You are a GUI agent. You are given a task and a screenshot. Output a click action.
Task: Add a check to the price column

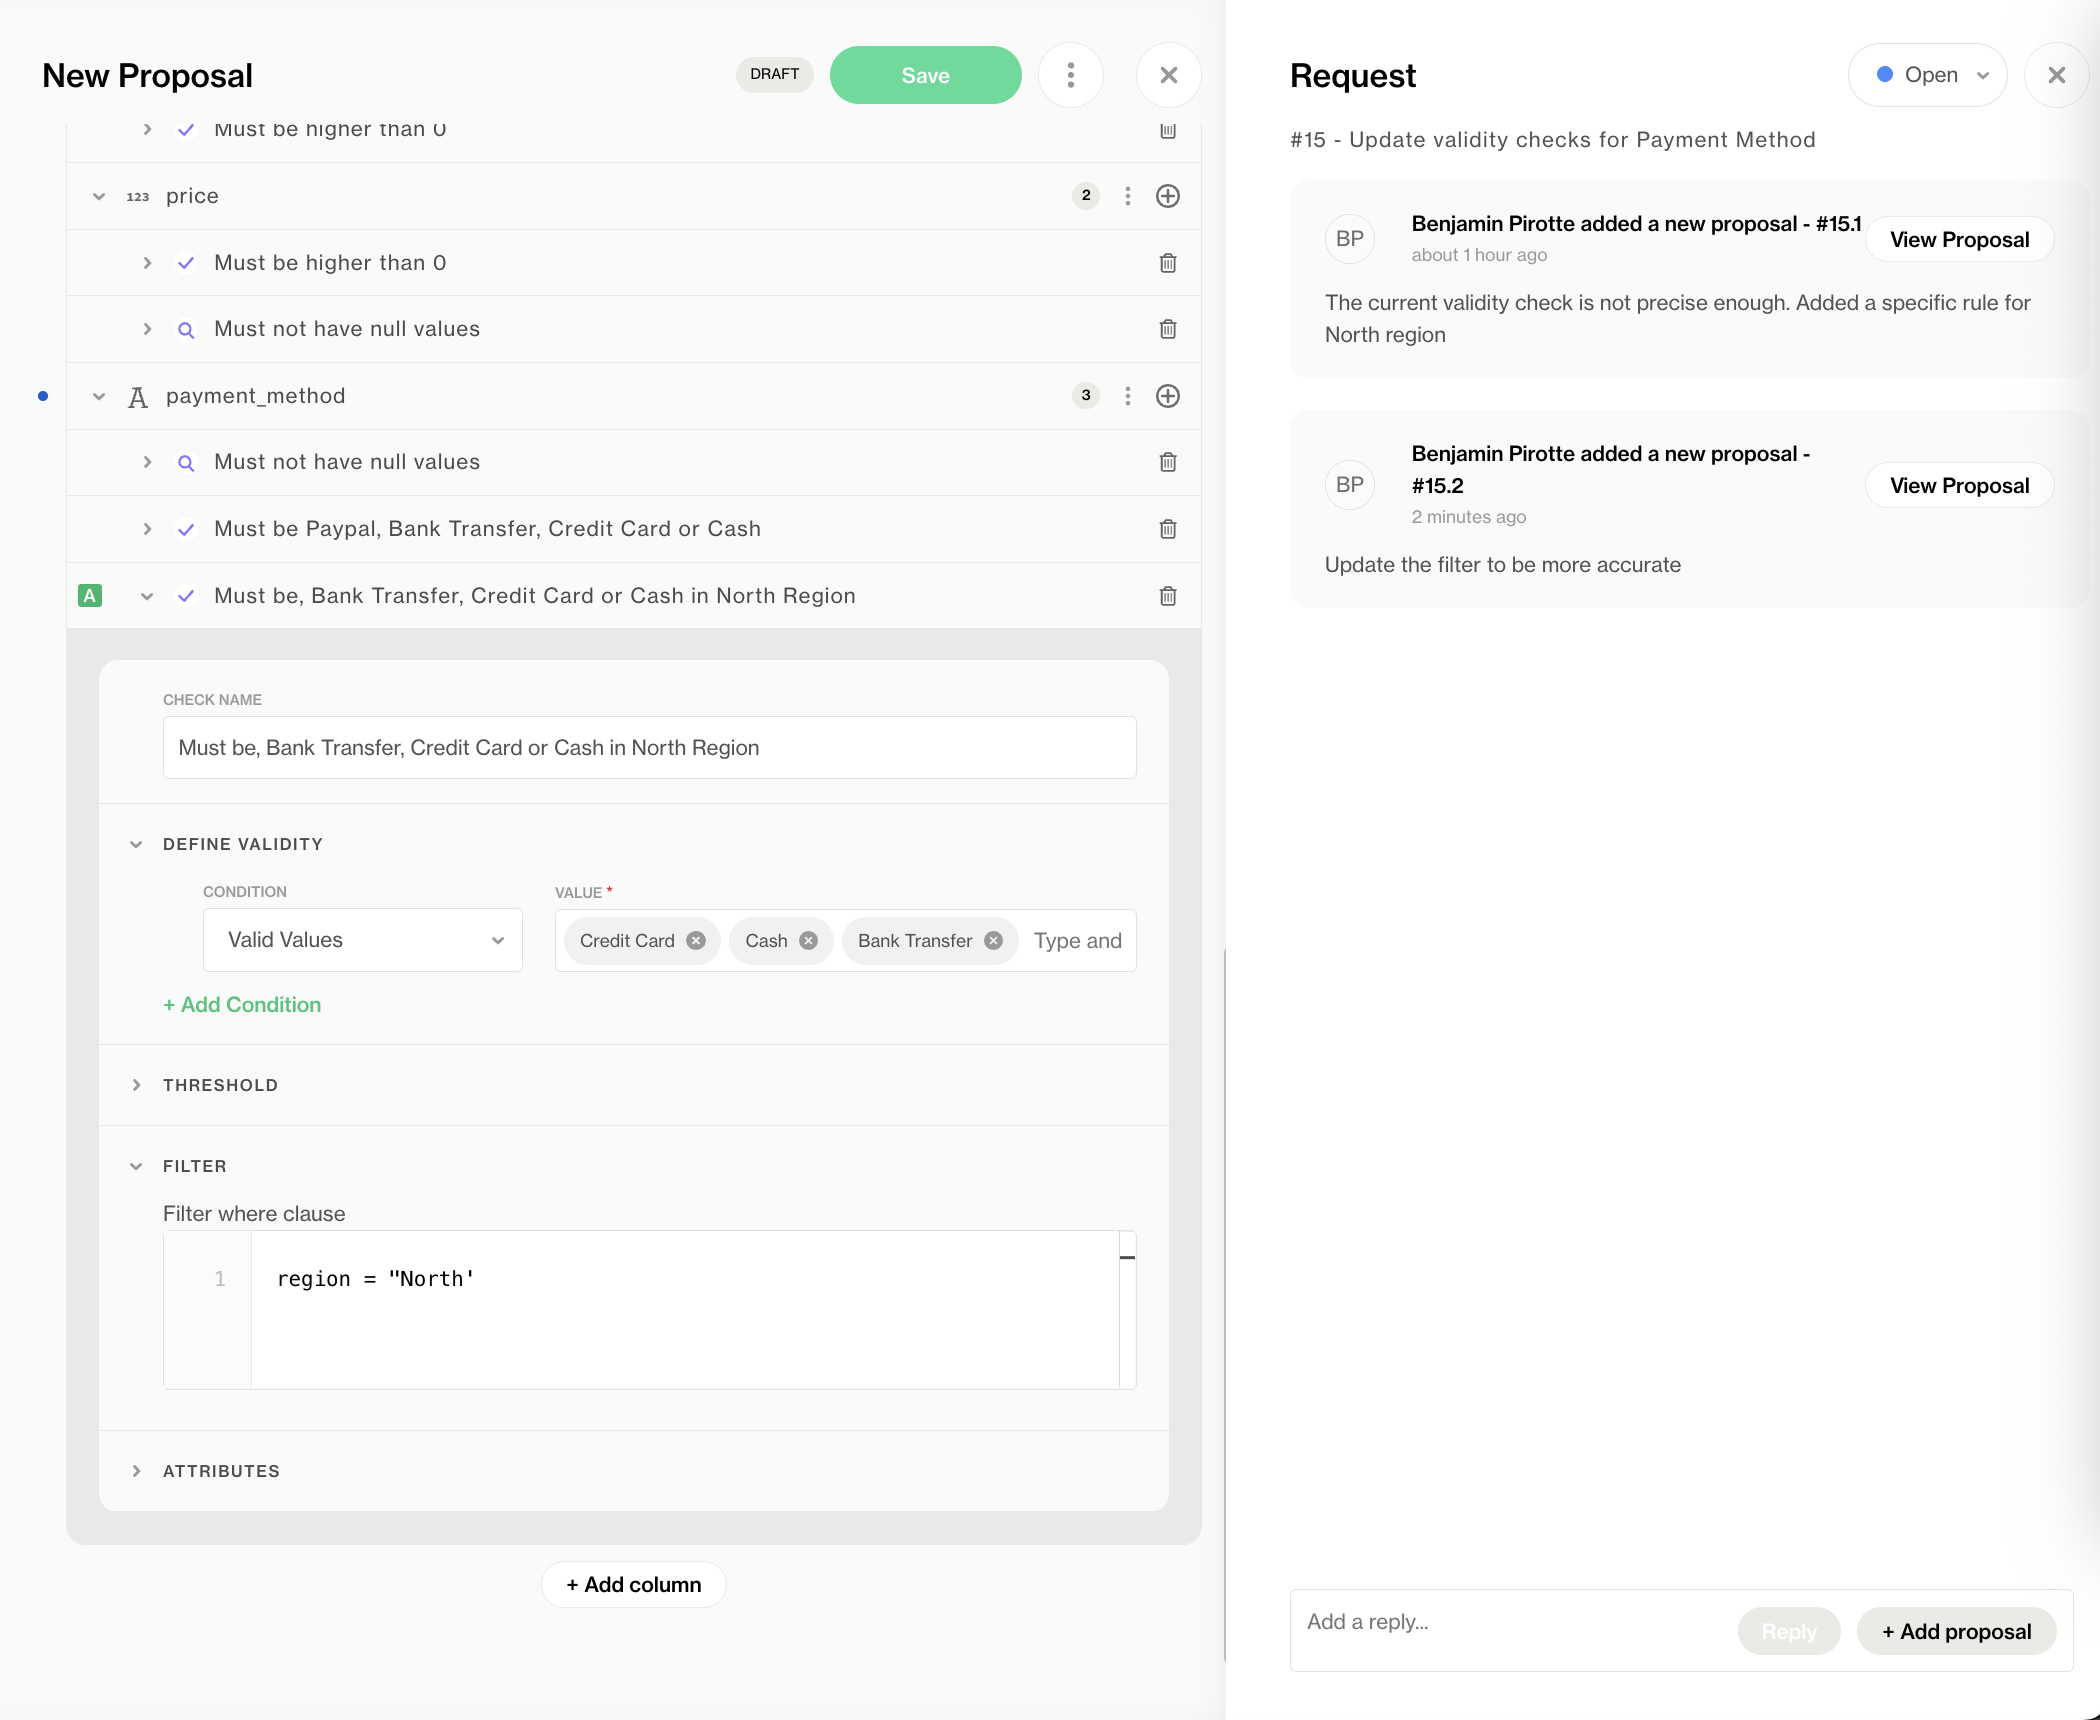click(x=1167, y=196)
